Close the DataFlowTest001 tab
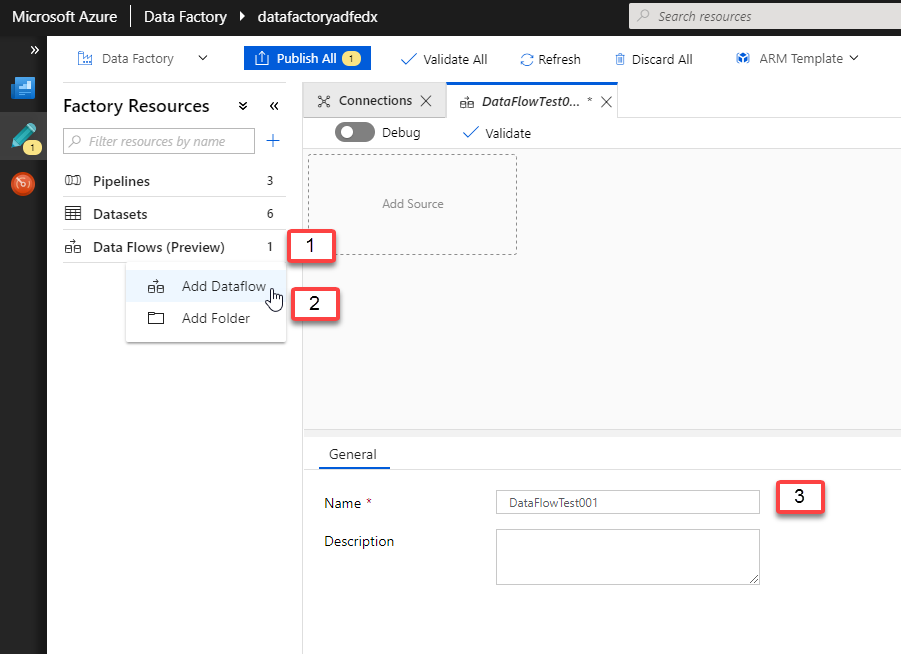901x654 pixels. point(606,102)
